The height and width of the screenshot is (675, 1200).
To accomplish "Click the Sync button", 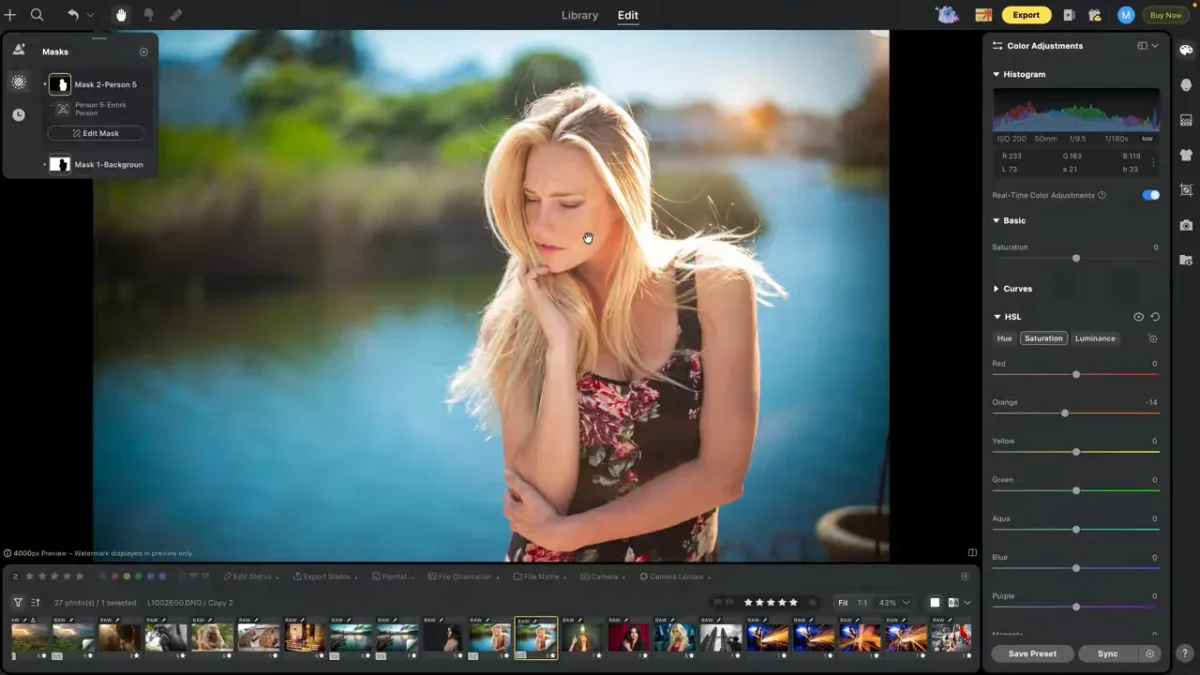I will 1108,653.
